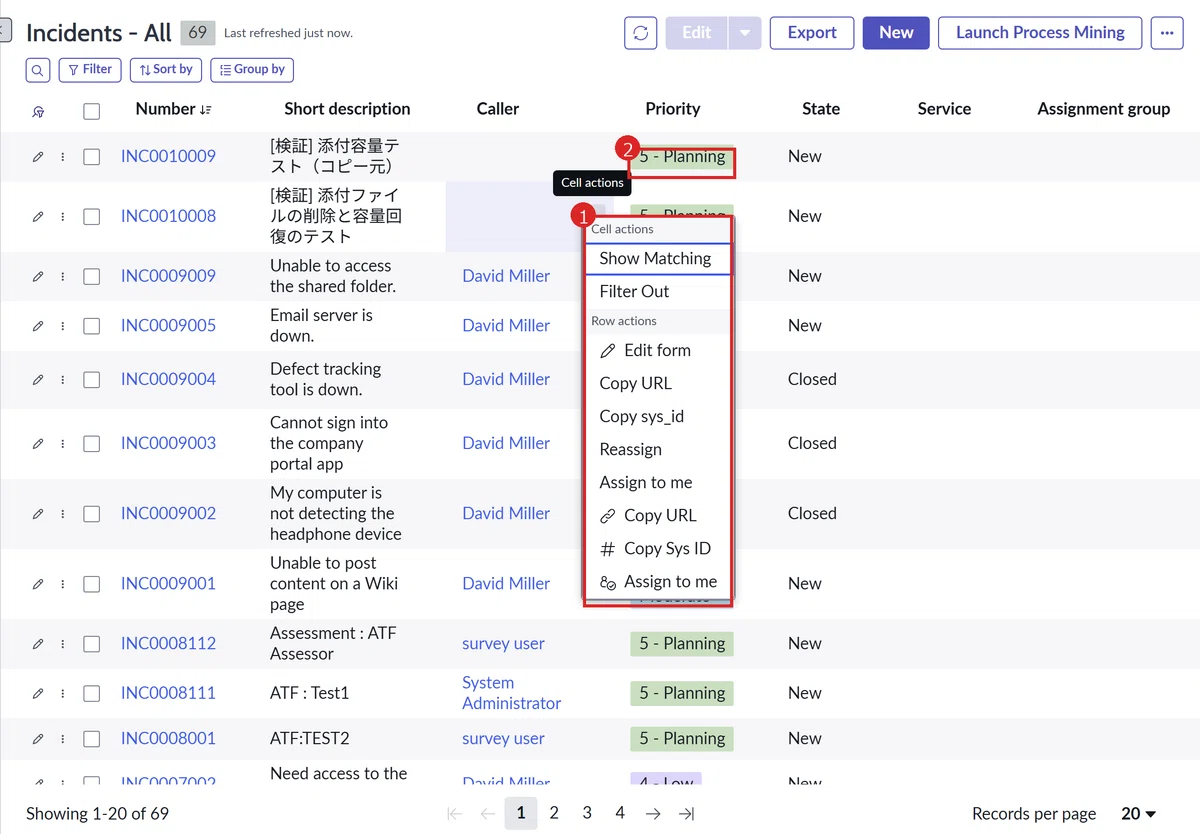This screenshot has width=1200, height=834.
Task: Click the Closed state of INC0009004
Action: [x=812, y=380]
